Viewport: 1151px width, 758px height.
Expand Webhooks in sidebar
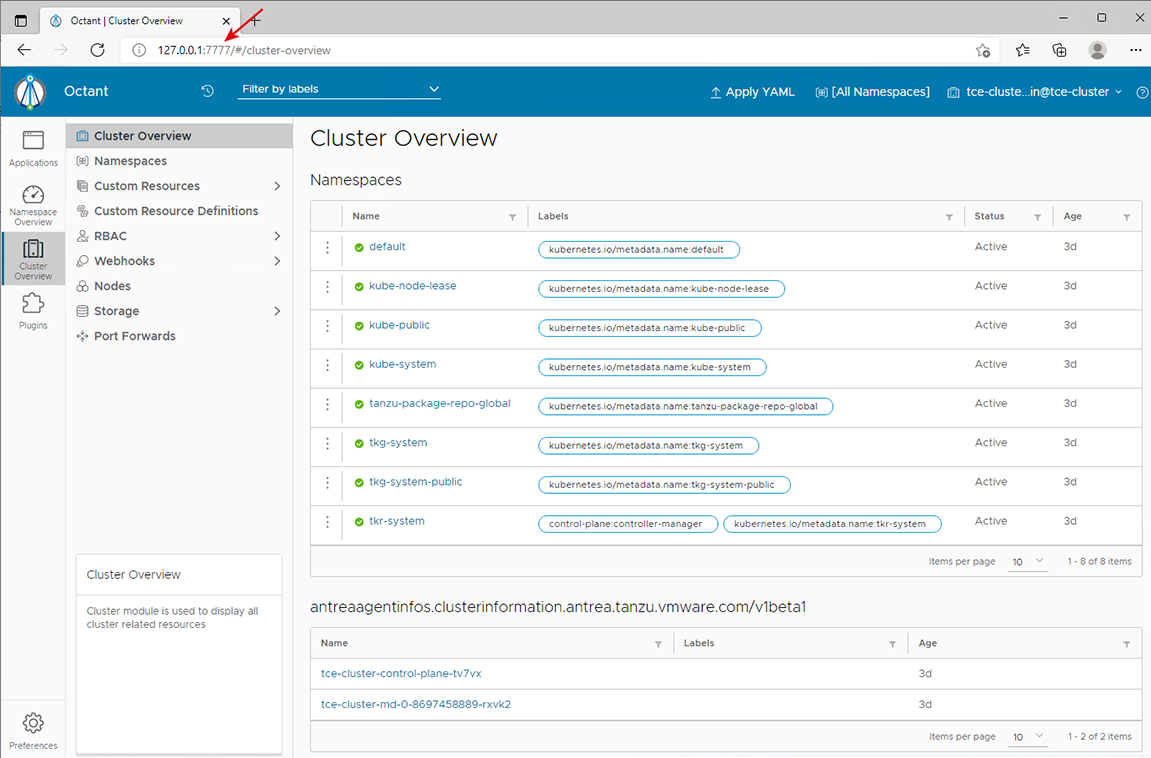click(x=277, y=261)
